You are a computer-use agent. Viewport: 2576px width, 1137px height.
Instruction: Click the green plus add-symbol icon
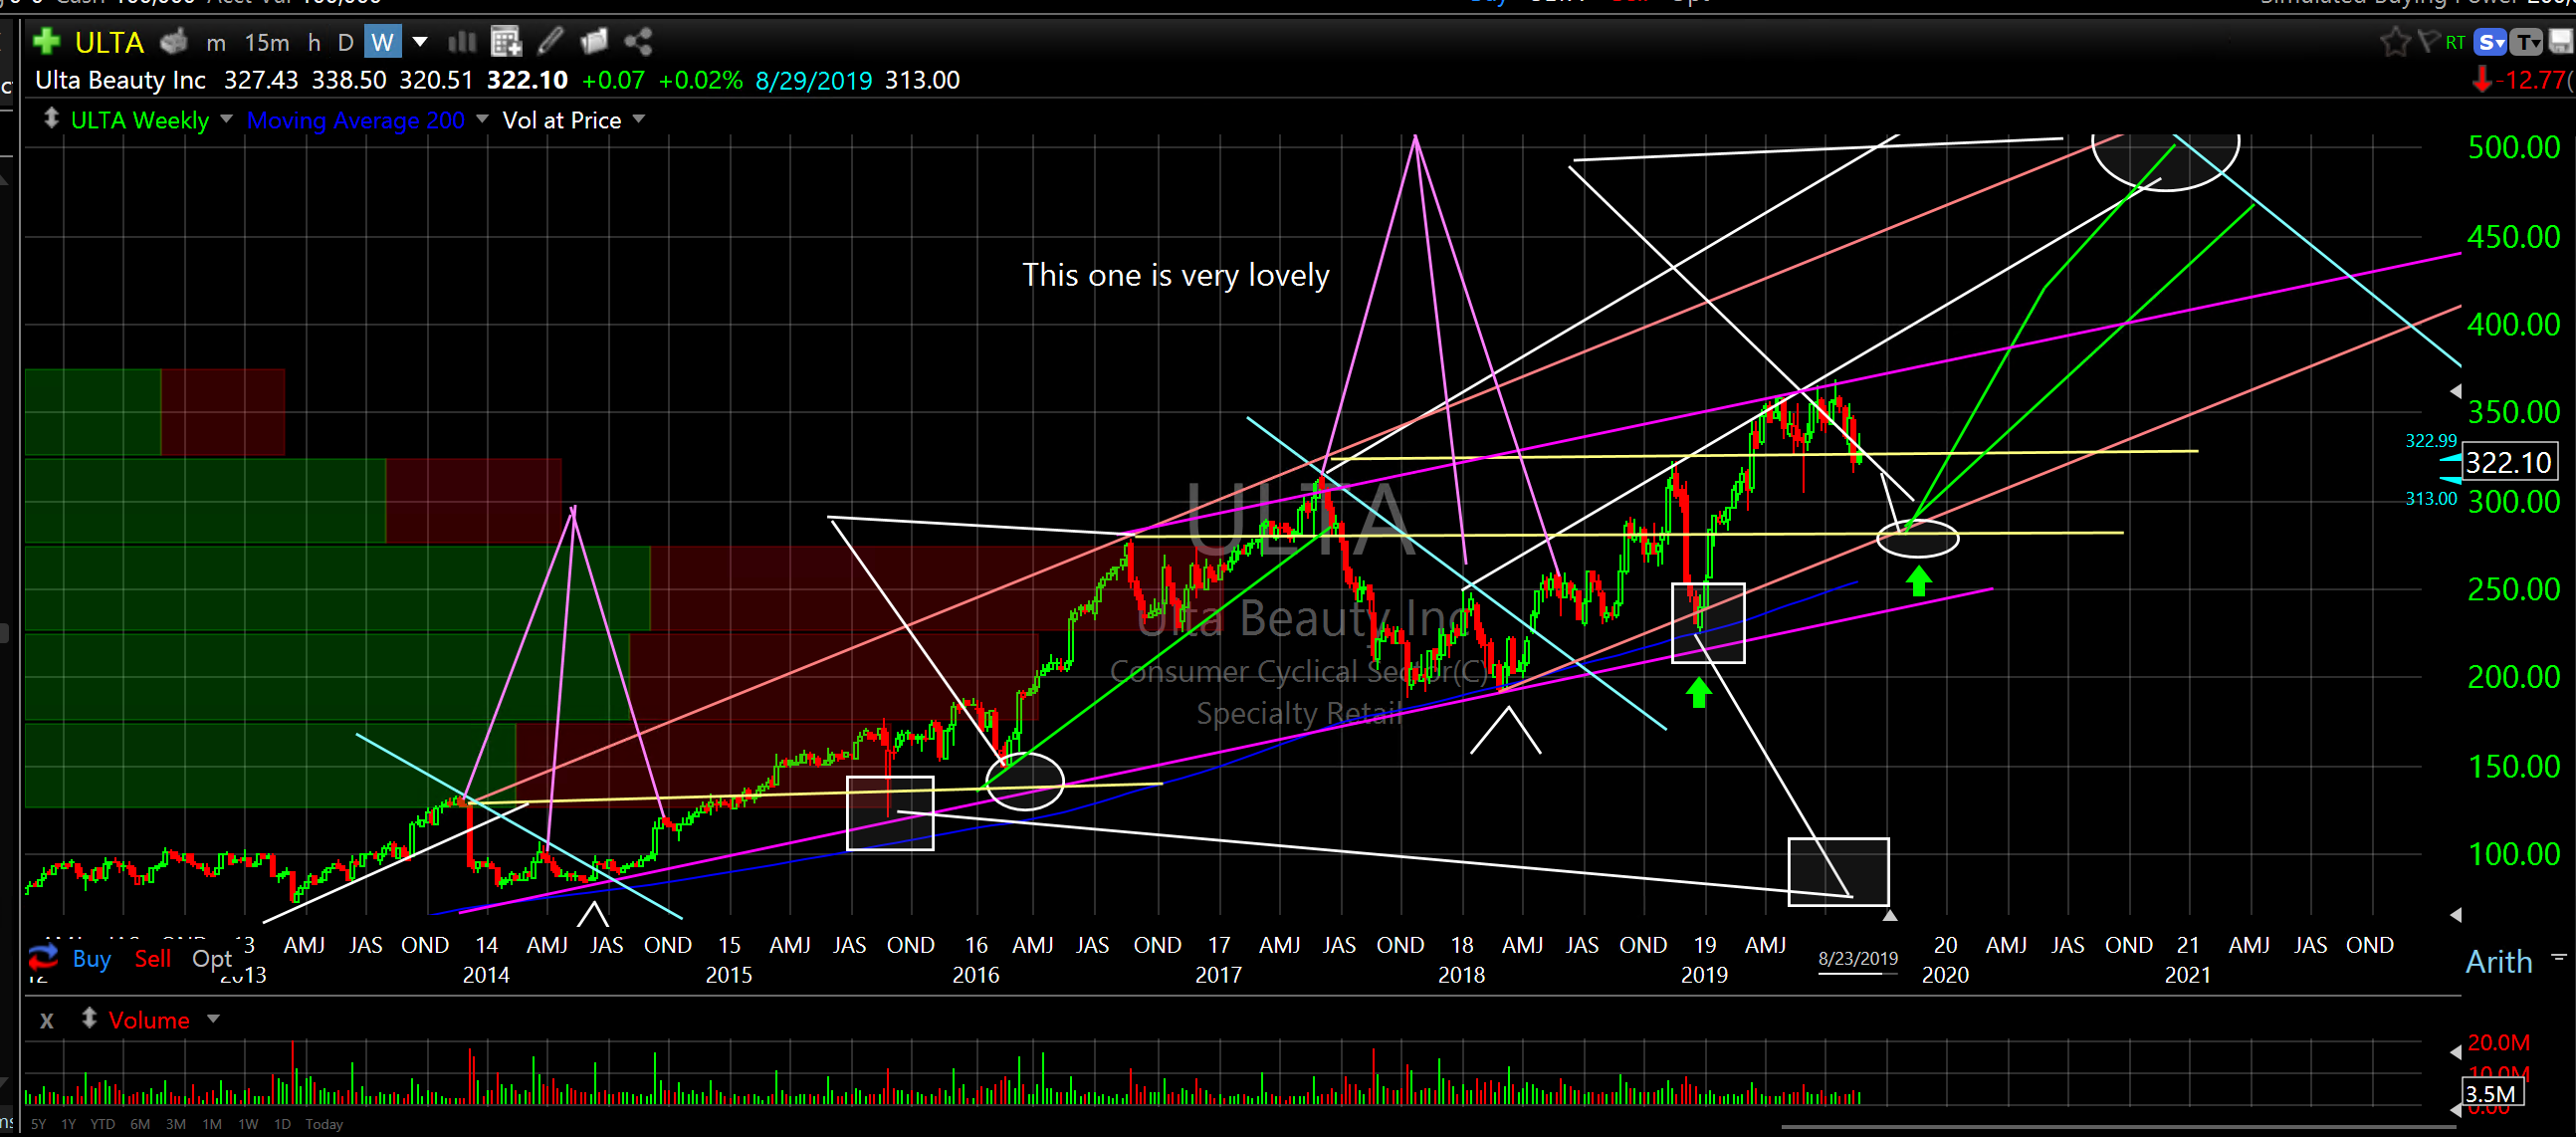coord(46,42)
